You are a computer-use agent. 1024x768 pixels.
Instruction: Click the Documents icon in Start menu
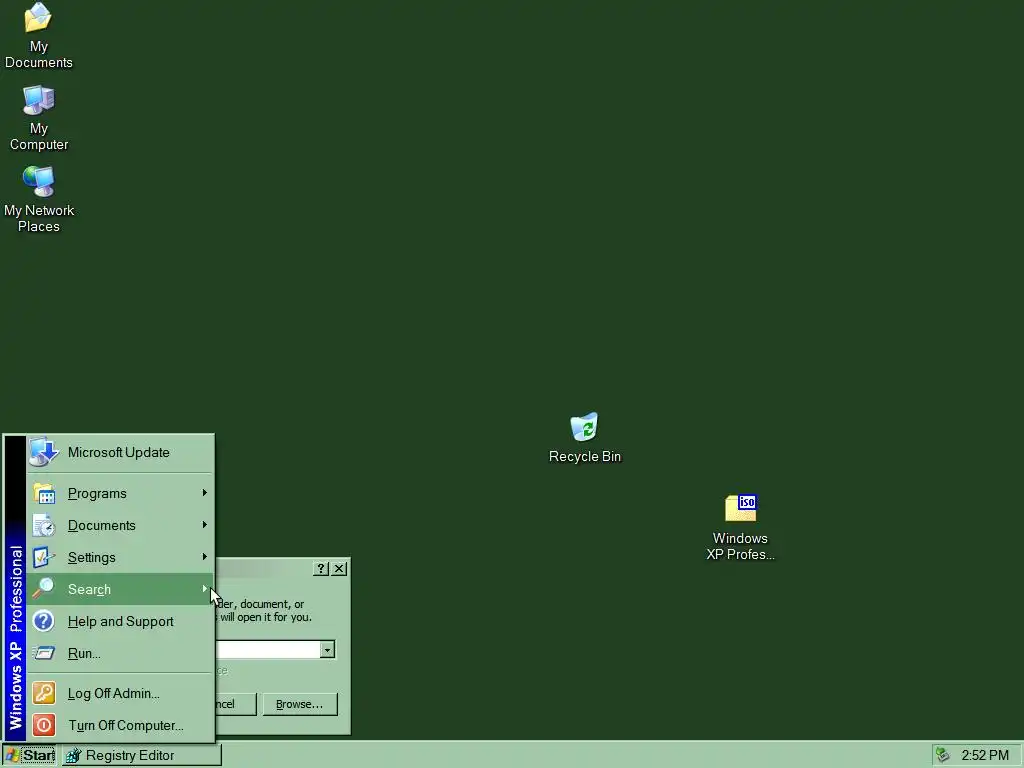click(44, 525)
